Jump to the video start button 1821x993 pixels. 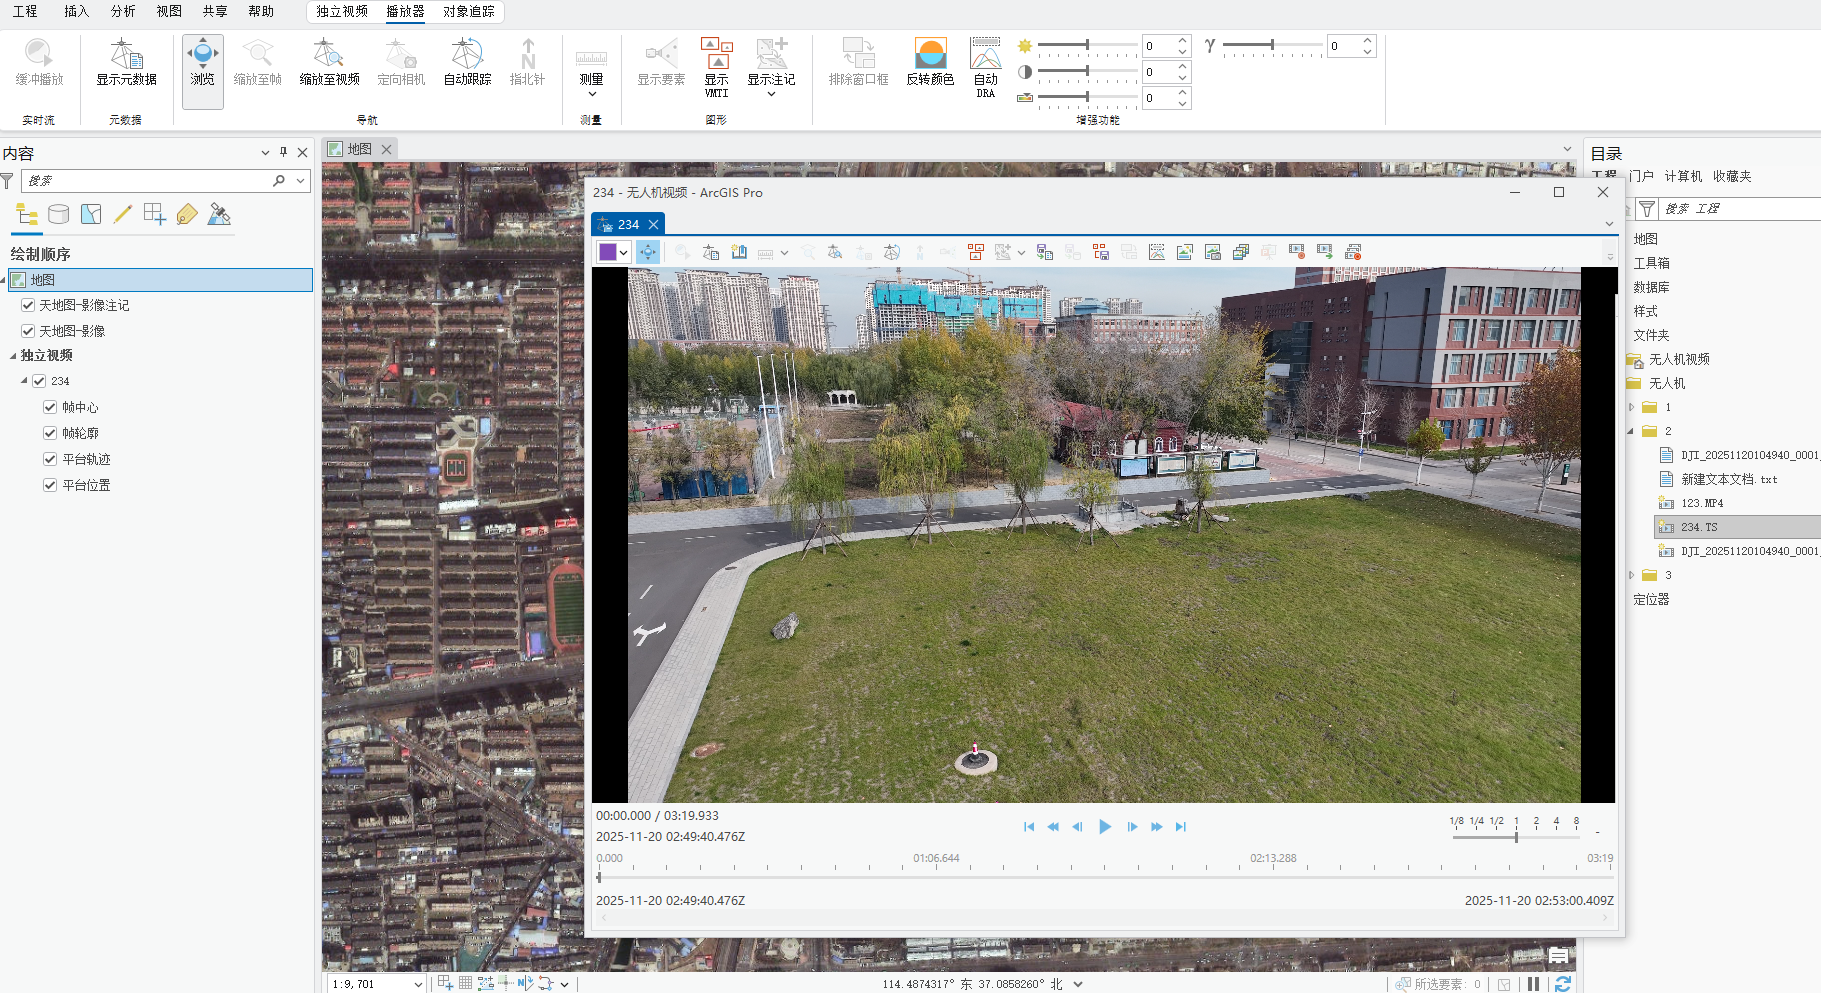click(1029, 827)
